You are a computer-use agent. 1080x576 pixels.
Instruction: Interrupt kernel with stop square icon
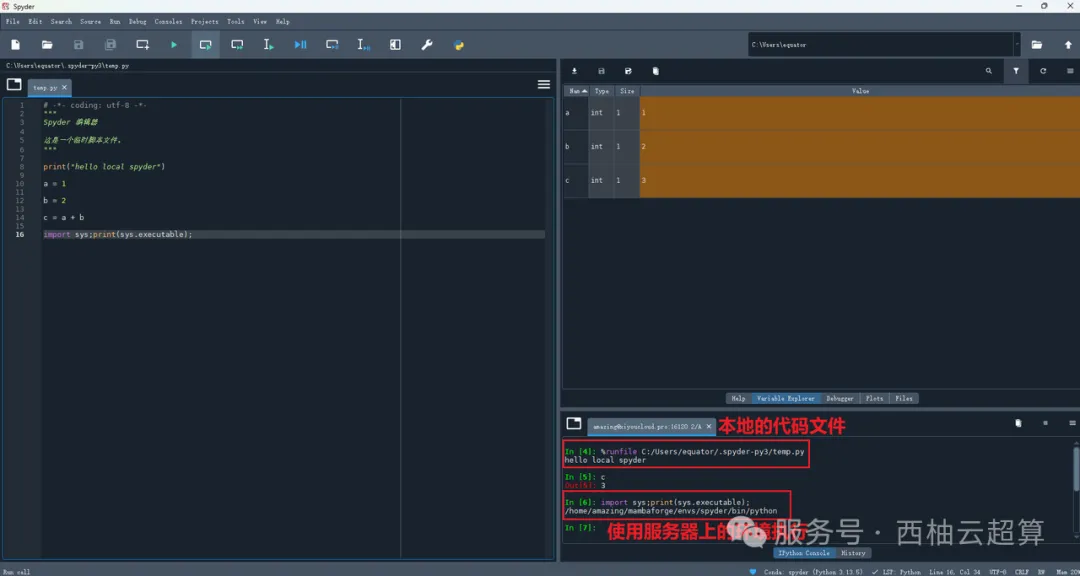pos(1045,423)
